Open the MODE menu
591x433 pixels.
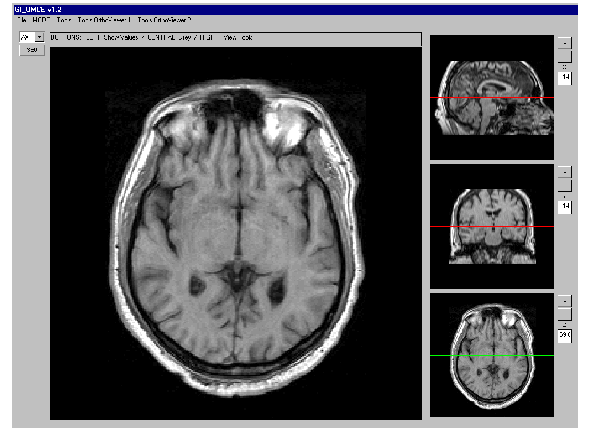[41, 20]
